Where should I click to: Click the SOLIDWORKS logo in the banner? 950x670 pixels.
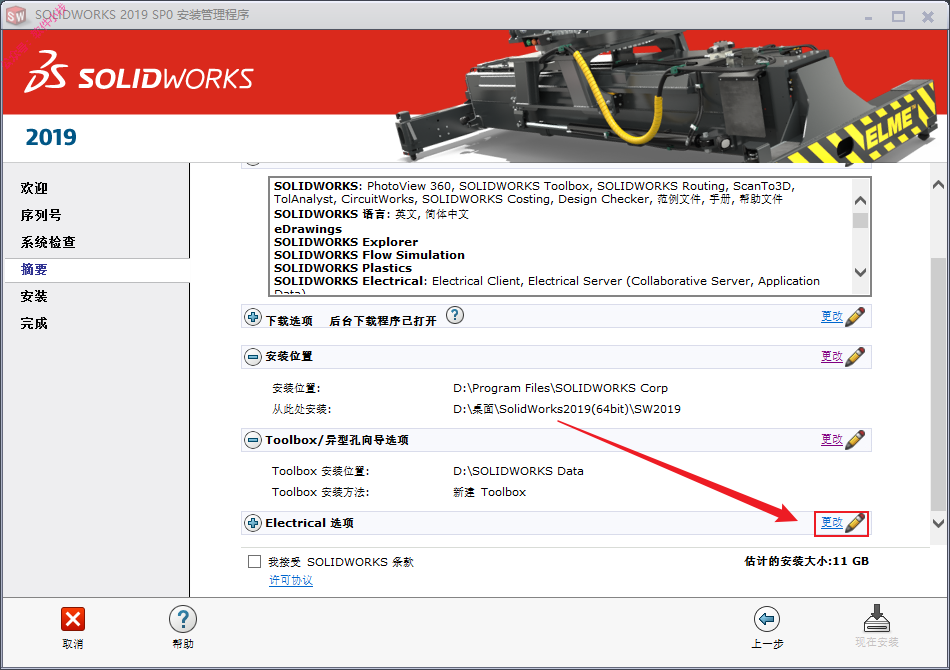click(138, 73)
